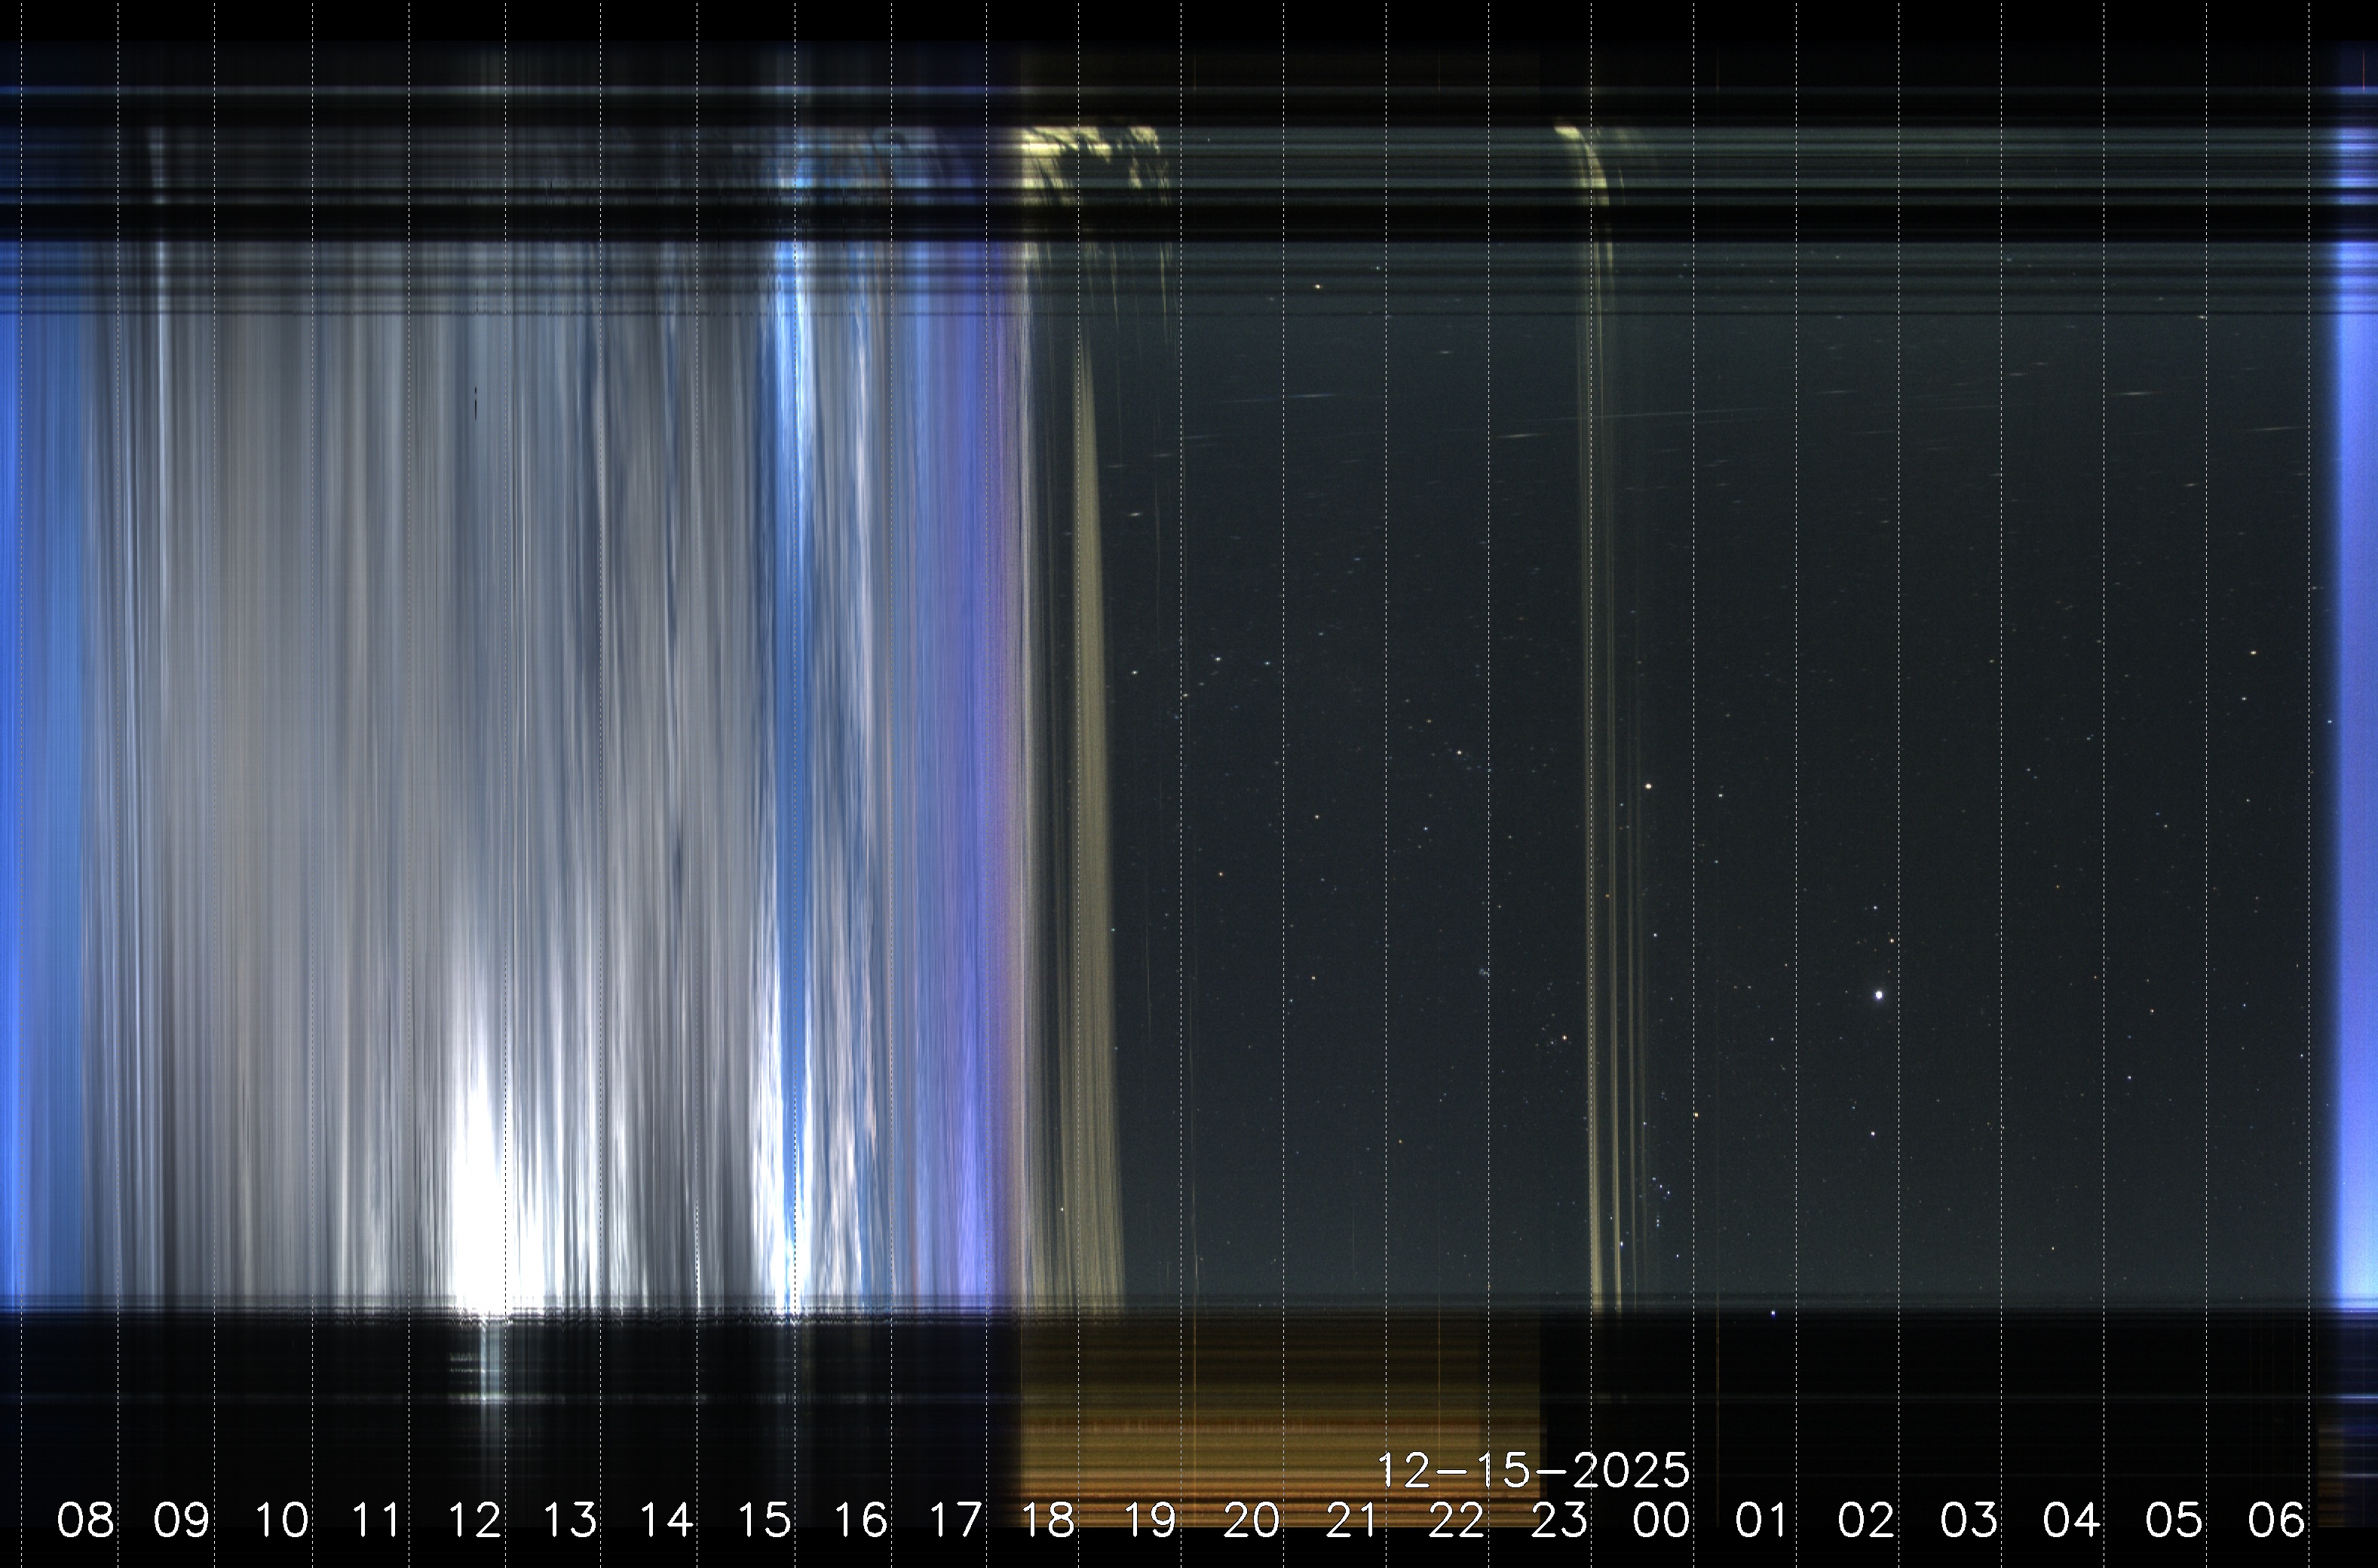Click the 12 noon hour label
Screen dimensions: 2378x1568
474,1521
